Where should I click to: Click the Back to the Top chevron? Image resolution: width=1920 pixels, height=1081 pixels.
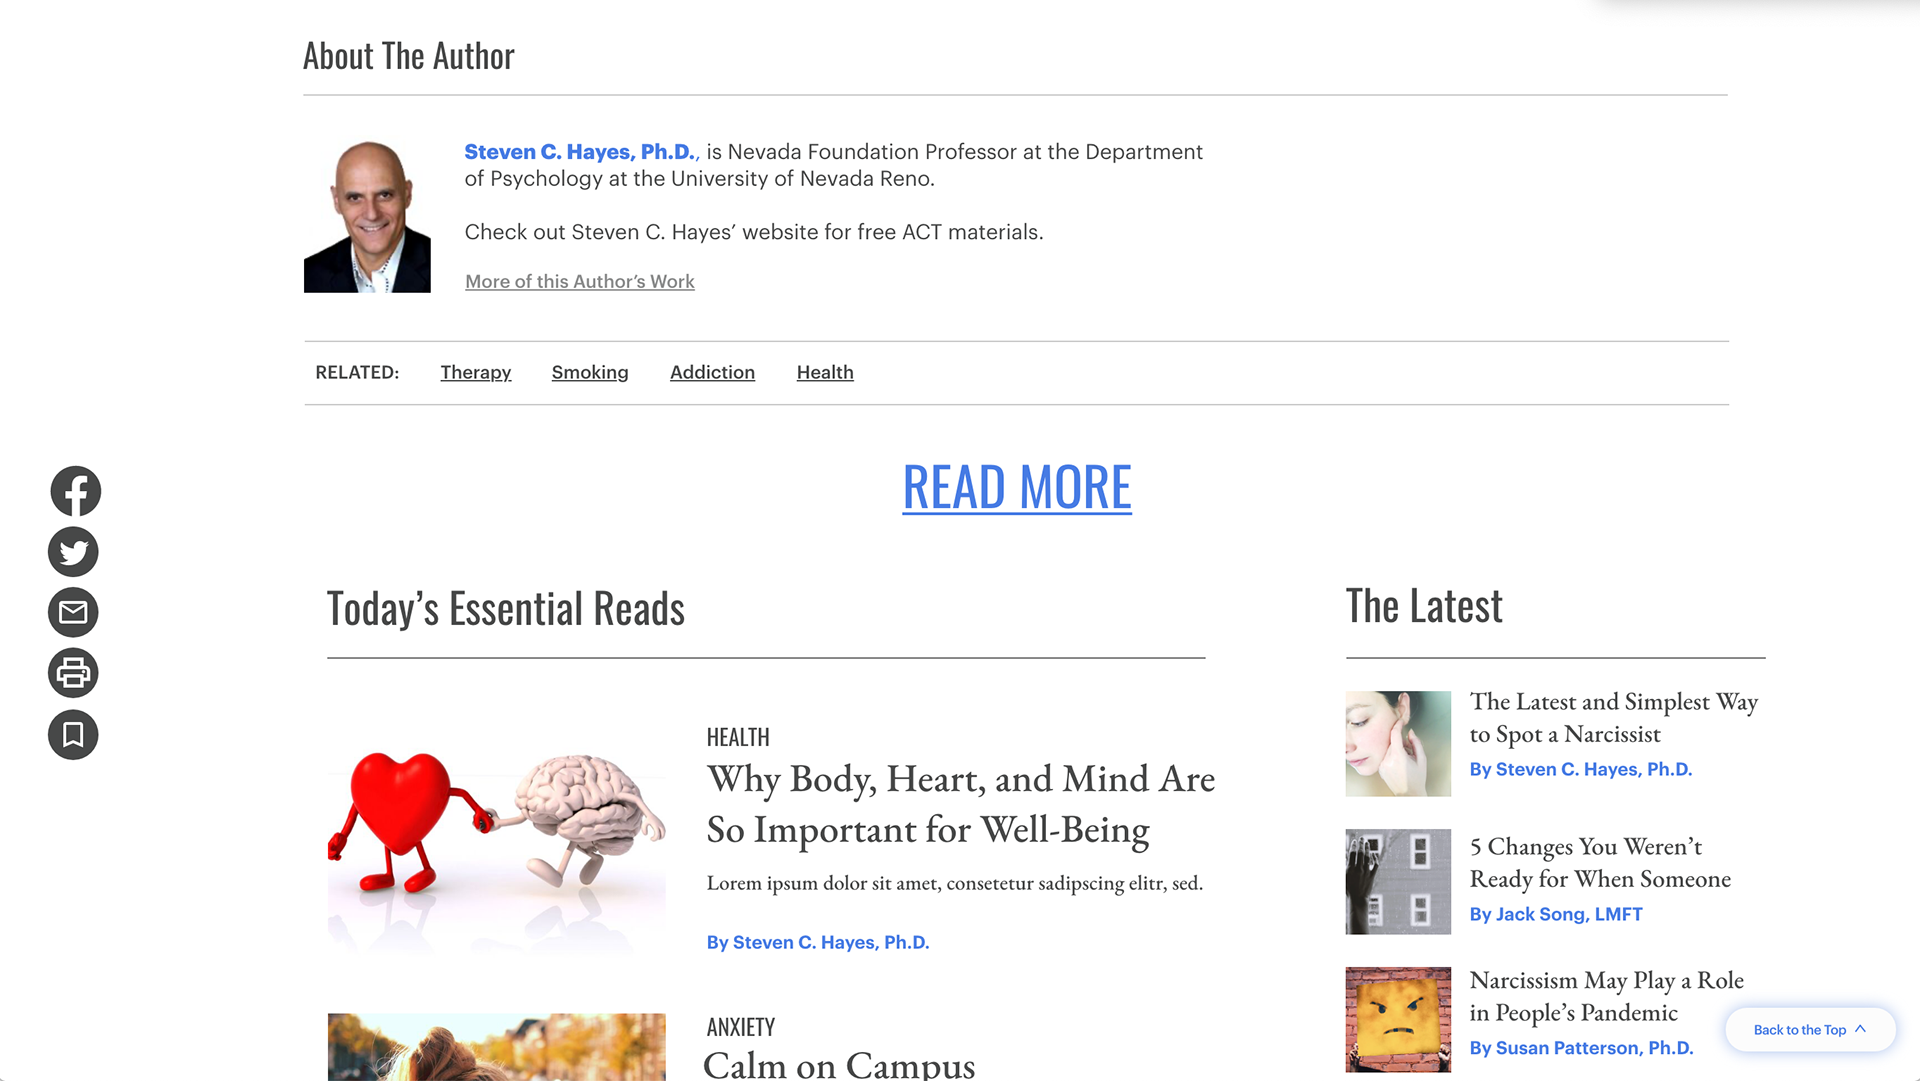click(x=1860, y=1029)
